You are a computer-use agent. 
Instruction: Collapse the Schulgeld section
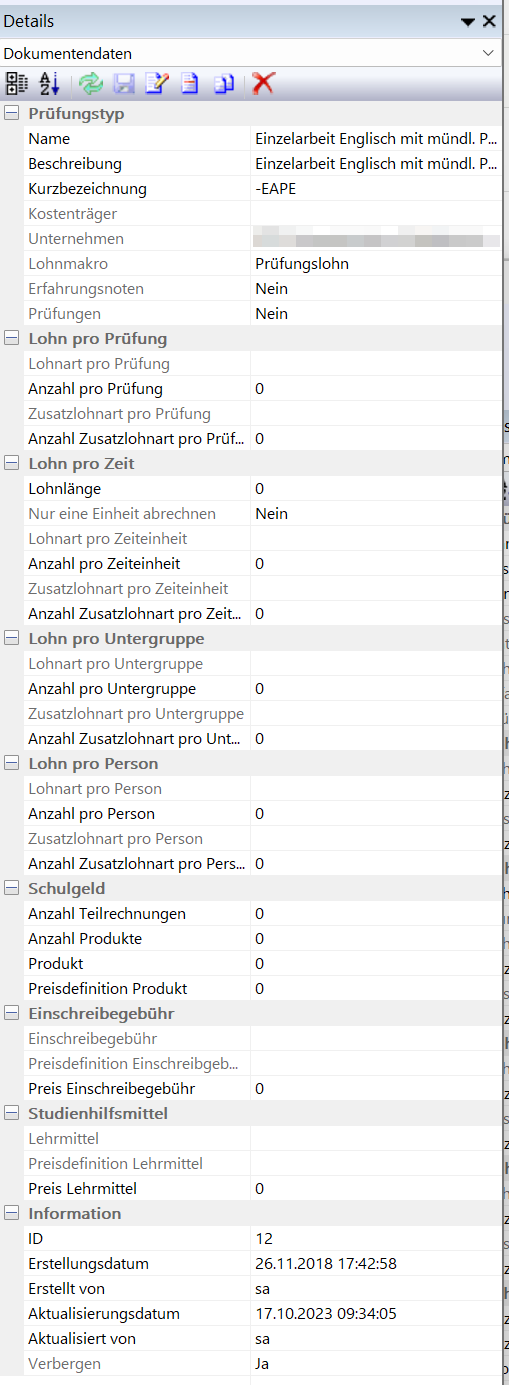[x=11, y=889]
